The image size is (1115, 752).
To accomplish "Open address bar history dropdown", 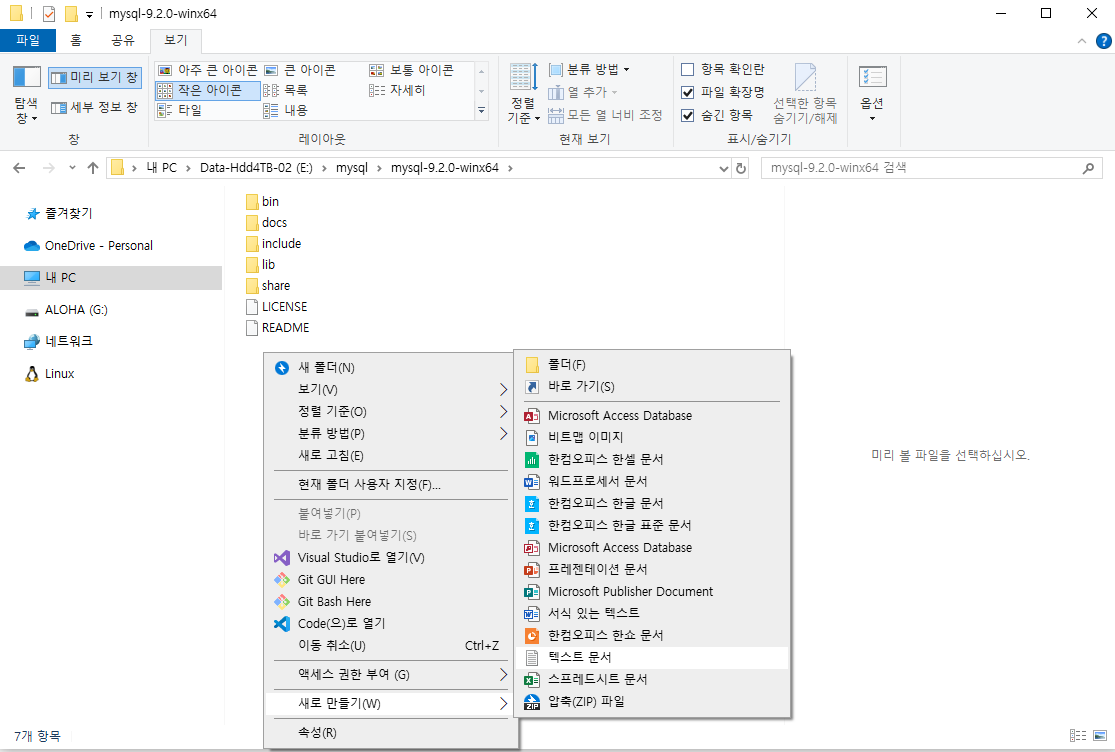I will [x=723, y=168].
